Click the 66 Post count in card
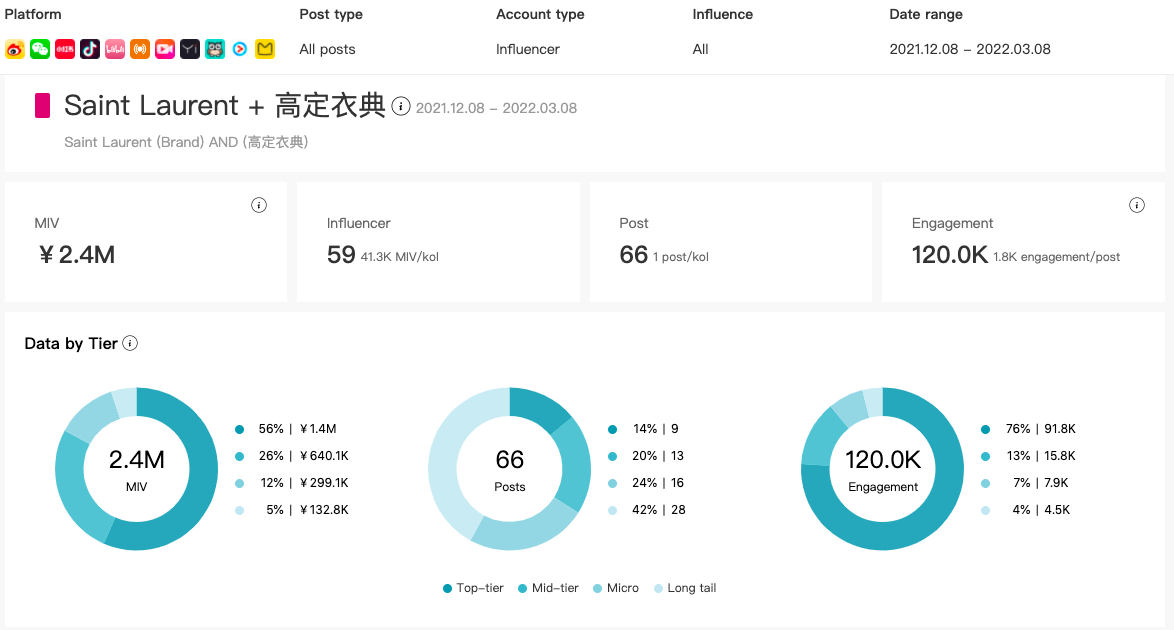The height and width of the screenshot is (630, 1174). (633, 255)
